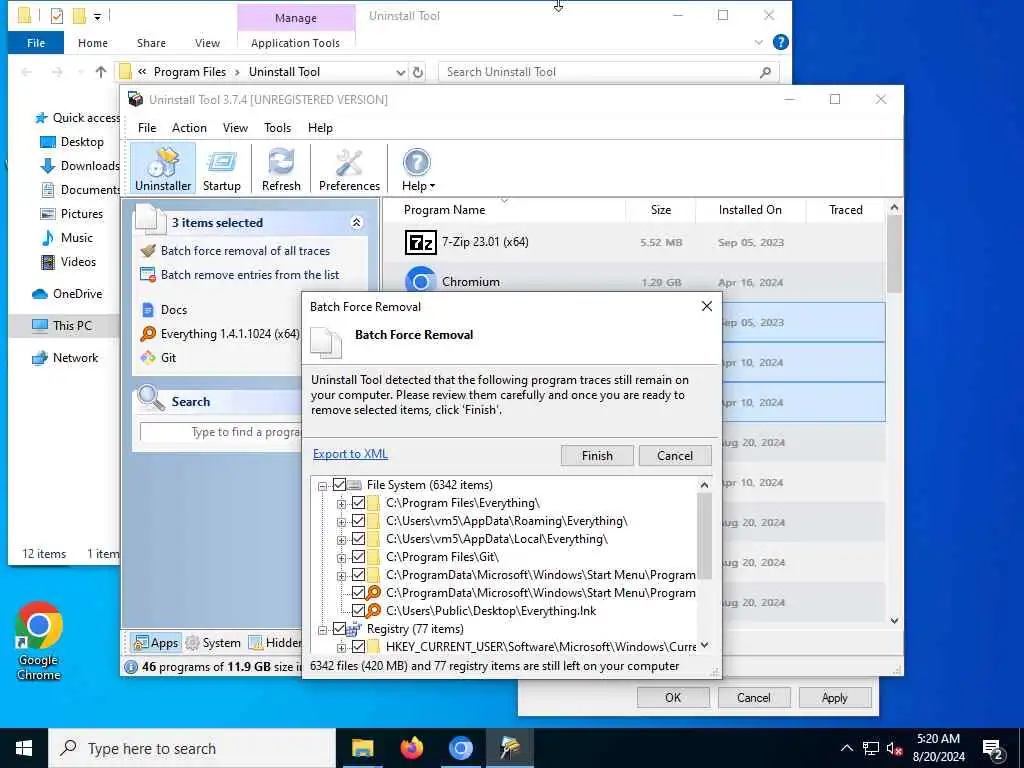Image resolution: width=1024 pixels, height=768 pixels.
Task: Uncheck AppData\Local\Everything\ checkbox
Action: [359, 539]
